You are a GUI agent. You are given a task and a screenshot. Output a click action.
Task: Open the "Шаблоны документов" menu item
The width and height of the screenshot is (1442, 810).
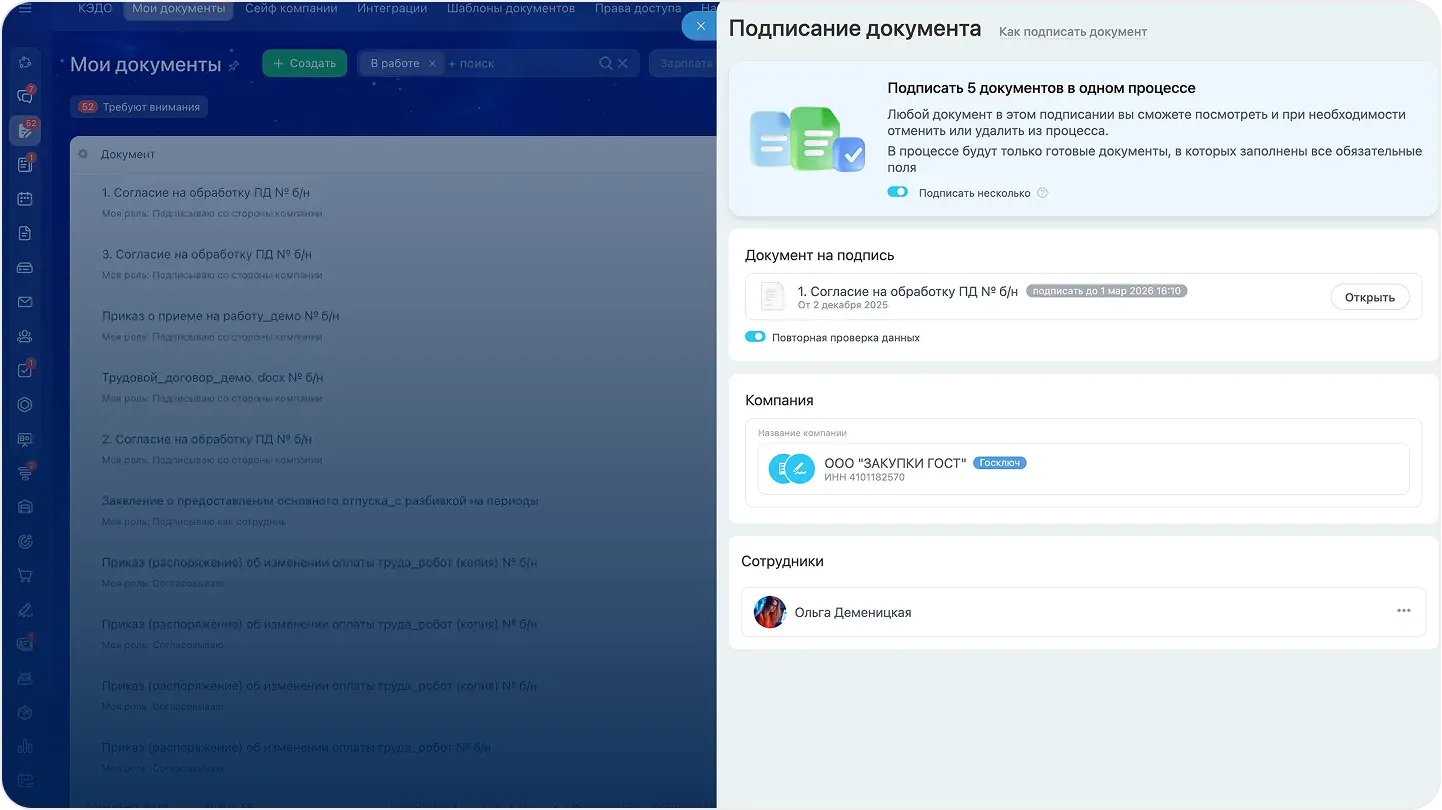point(511,7)
